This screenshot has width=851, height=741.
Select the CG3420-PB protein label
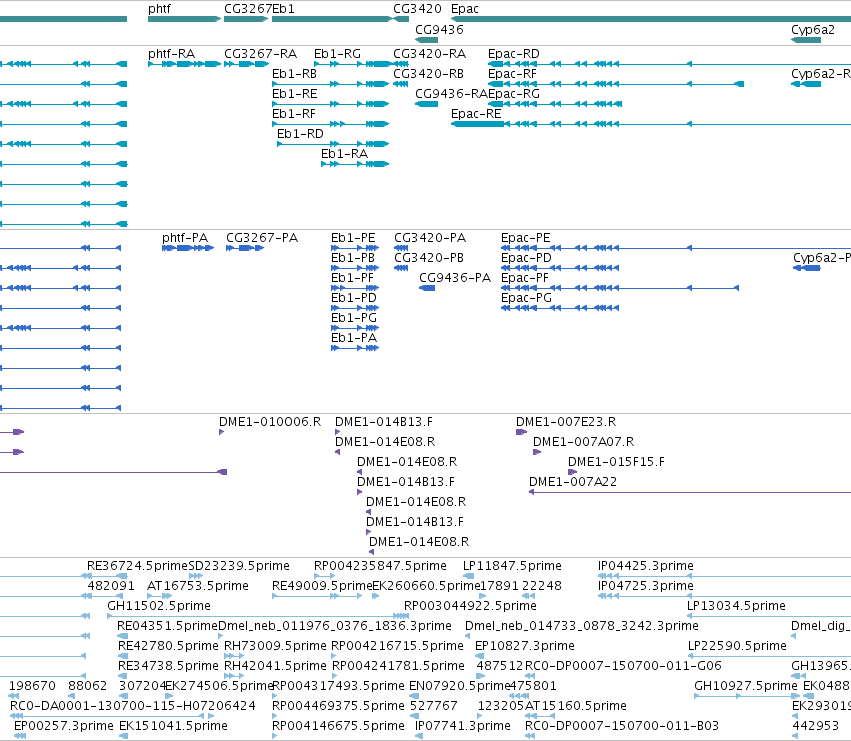pyautogui.click(x=429, y=258)
